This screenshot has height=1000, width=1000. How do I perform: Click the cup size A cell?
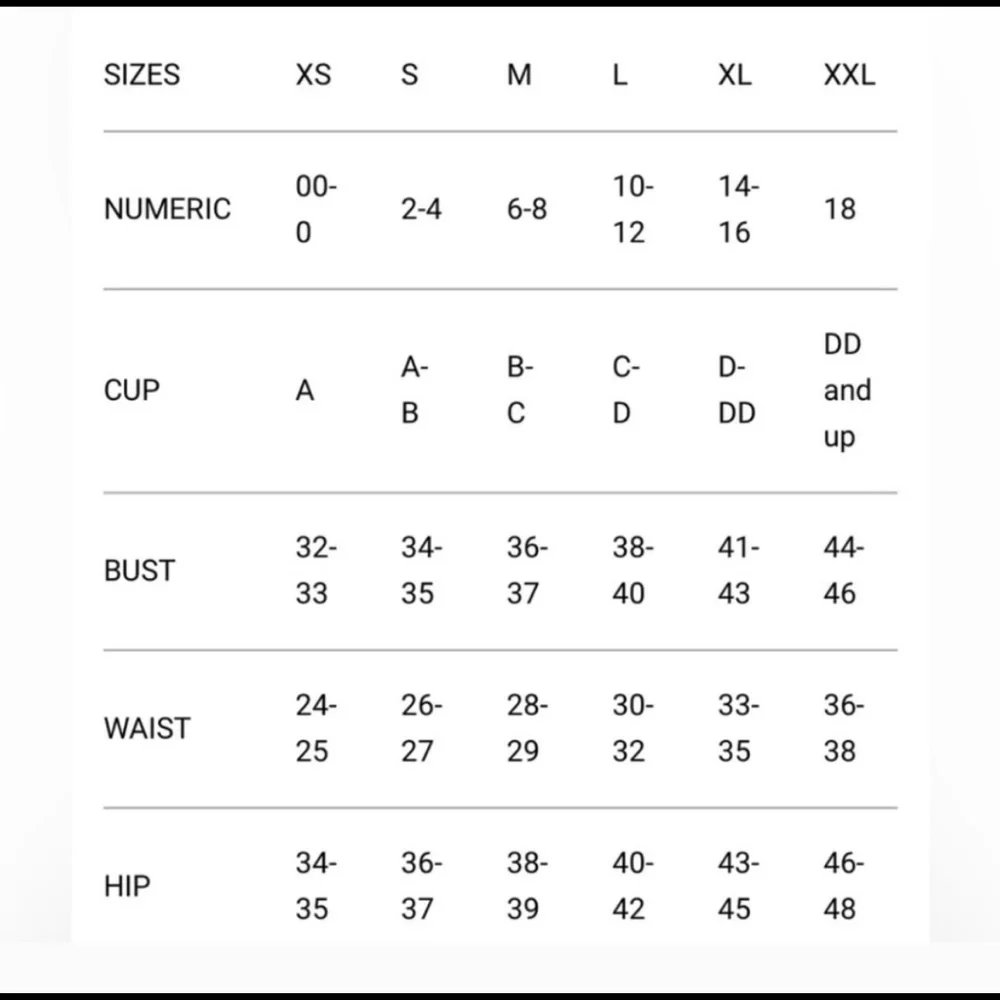305,390
